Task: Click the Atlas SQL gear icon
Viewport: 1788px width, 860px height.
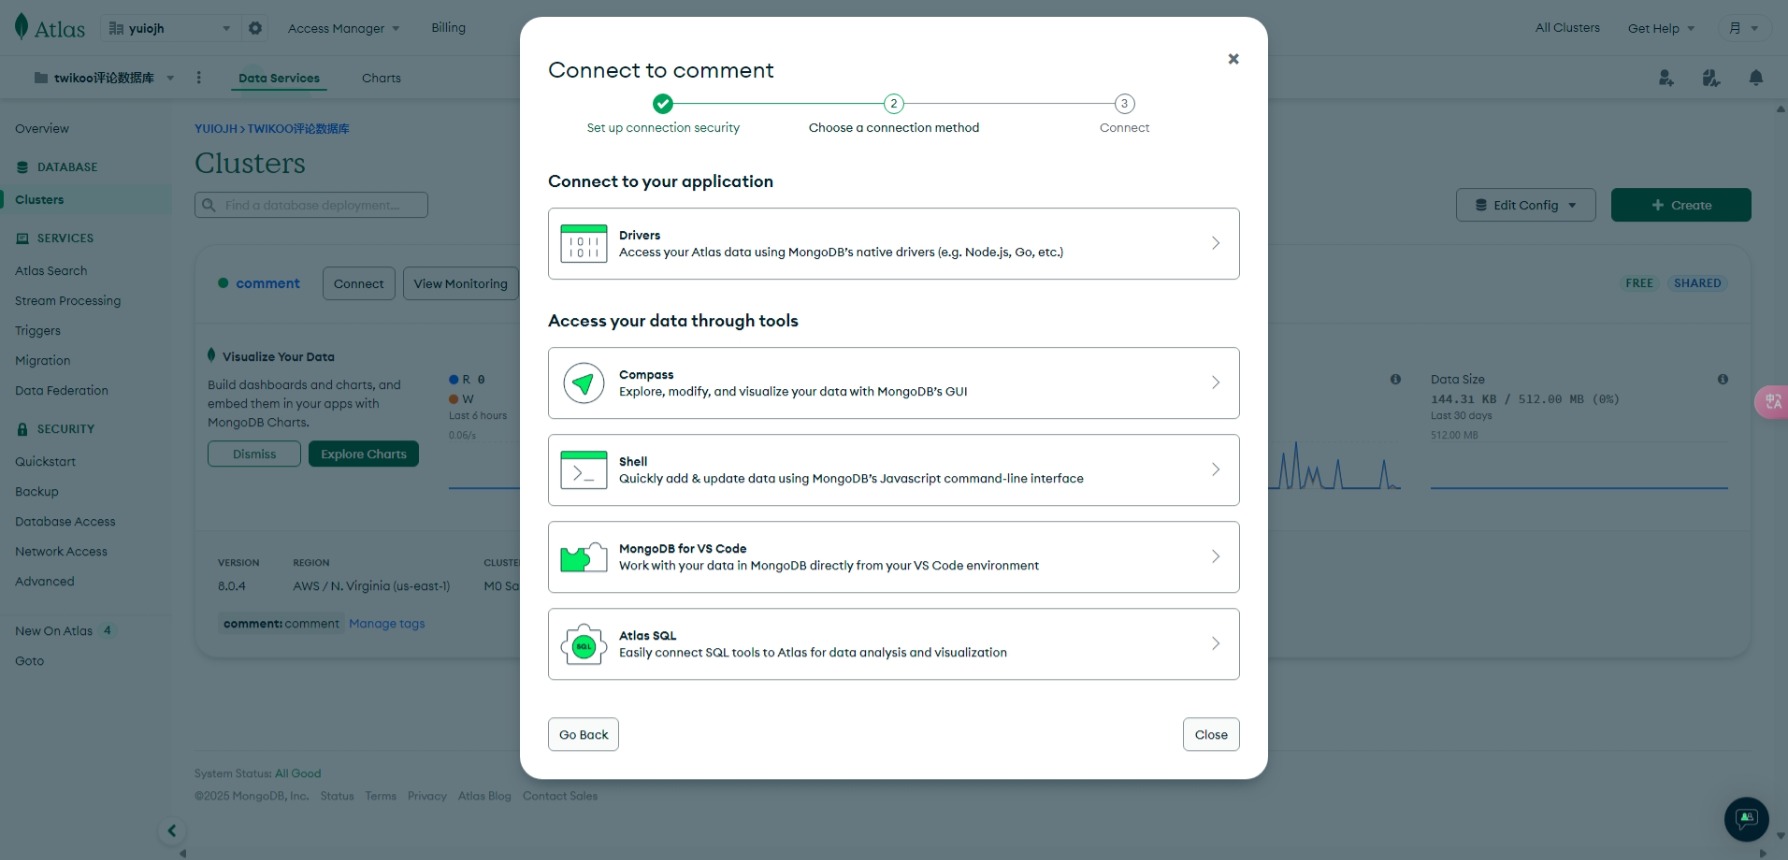Action: point(584,645)
